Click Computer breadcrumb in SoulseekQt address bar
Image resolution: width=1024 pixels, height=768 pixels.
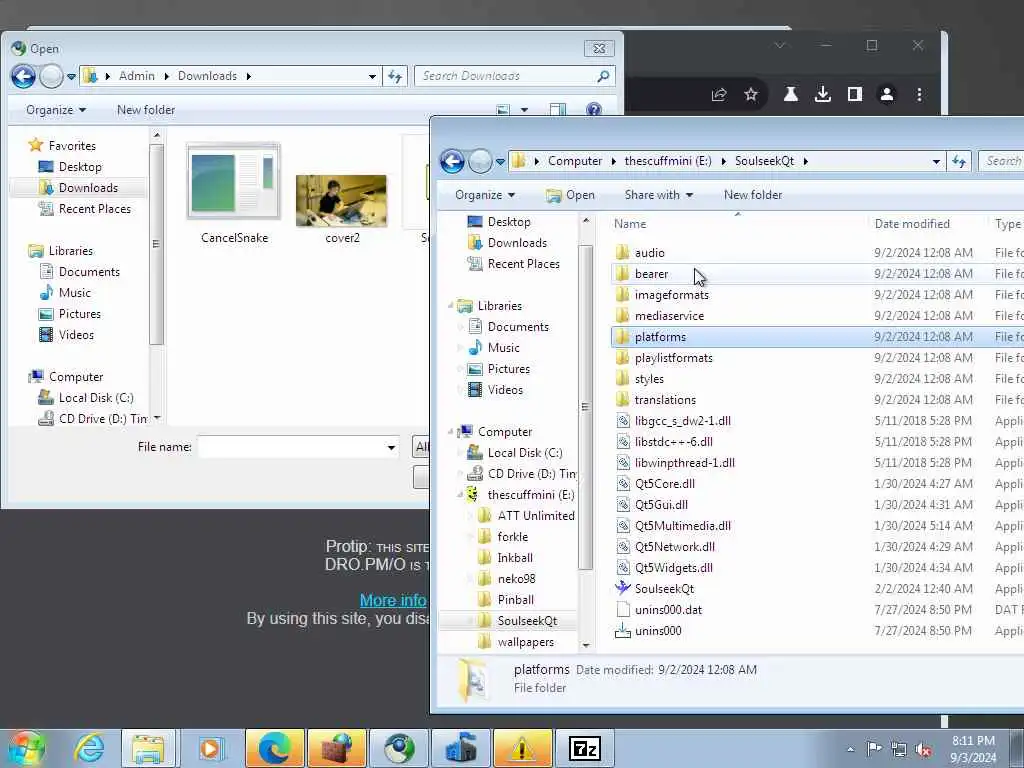click(575, 161)
